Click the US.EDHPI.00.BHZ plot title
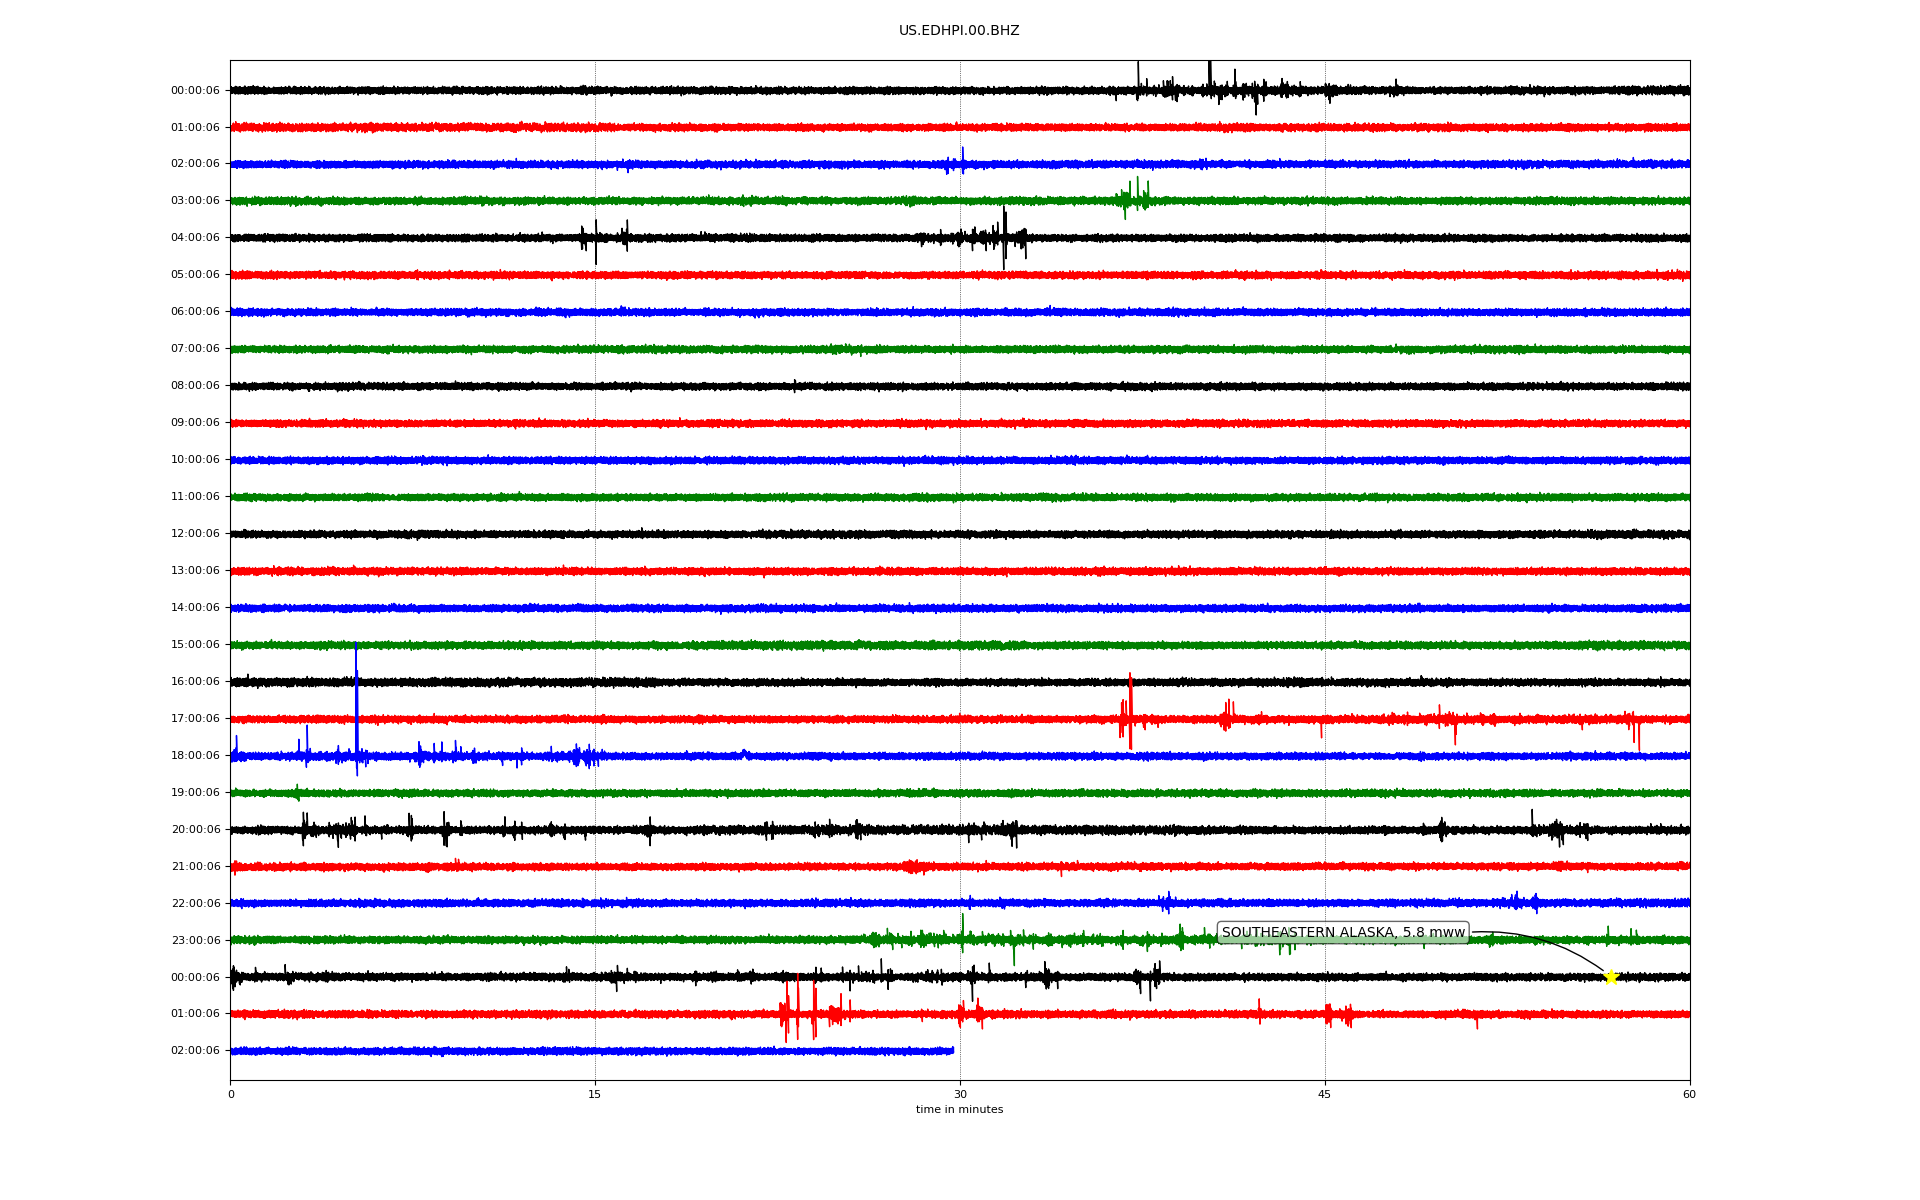 958,31
